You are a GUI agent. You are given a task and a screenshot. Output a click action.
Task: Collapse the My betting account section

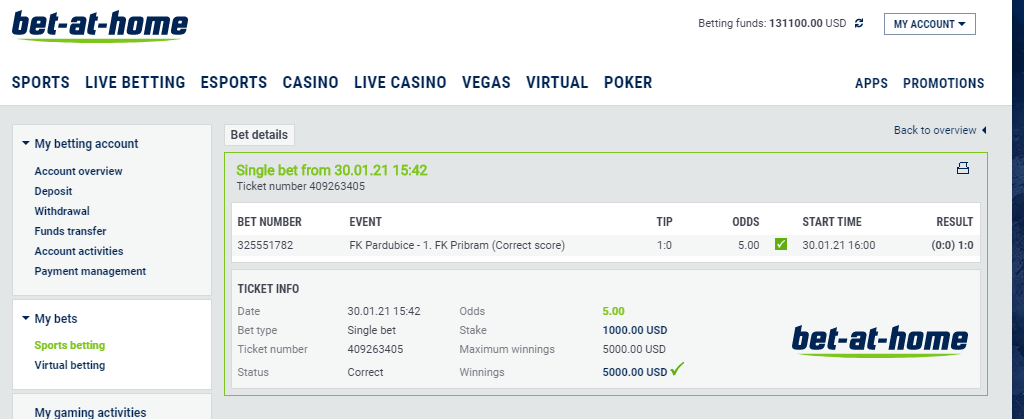tap(26, 144)
